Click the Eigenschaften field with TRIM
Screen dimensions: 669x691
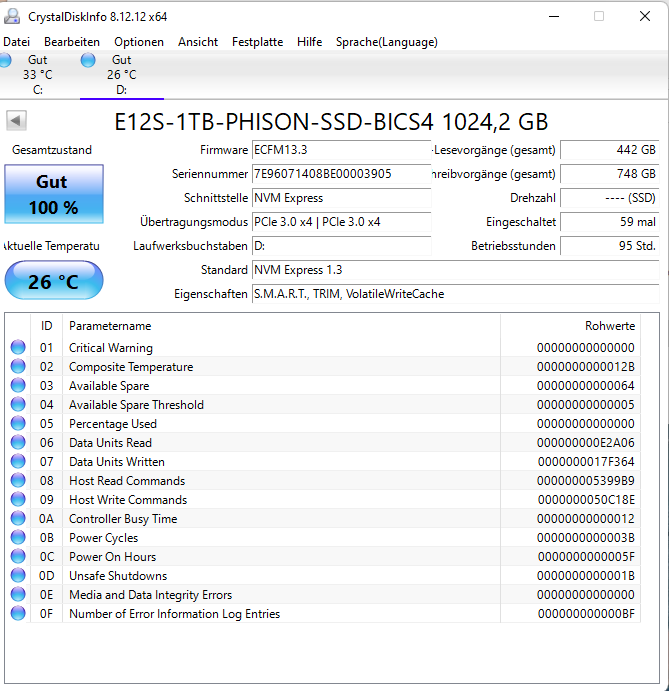(456, 294)
